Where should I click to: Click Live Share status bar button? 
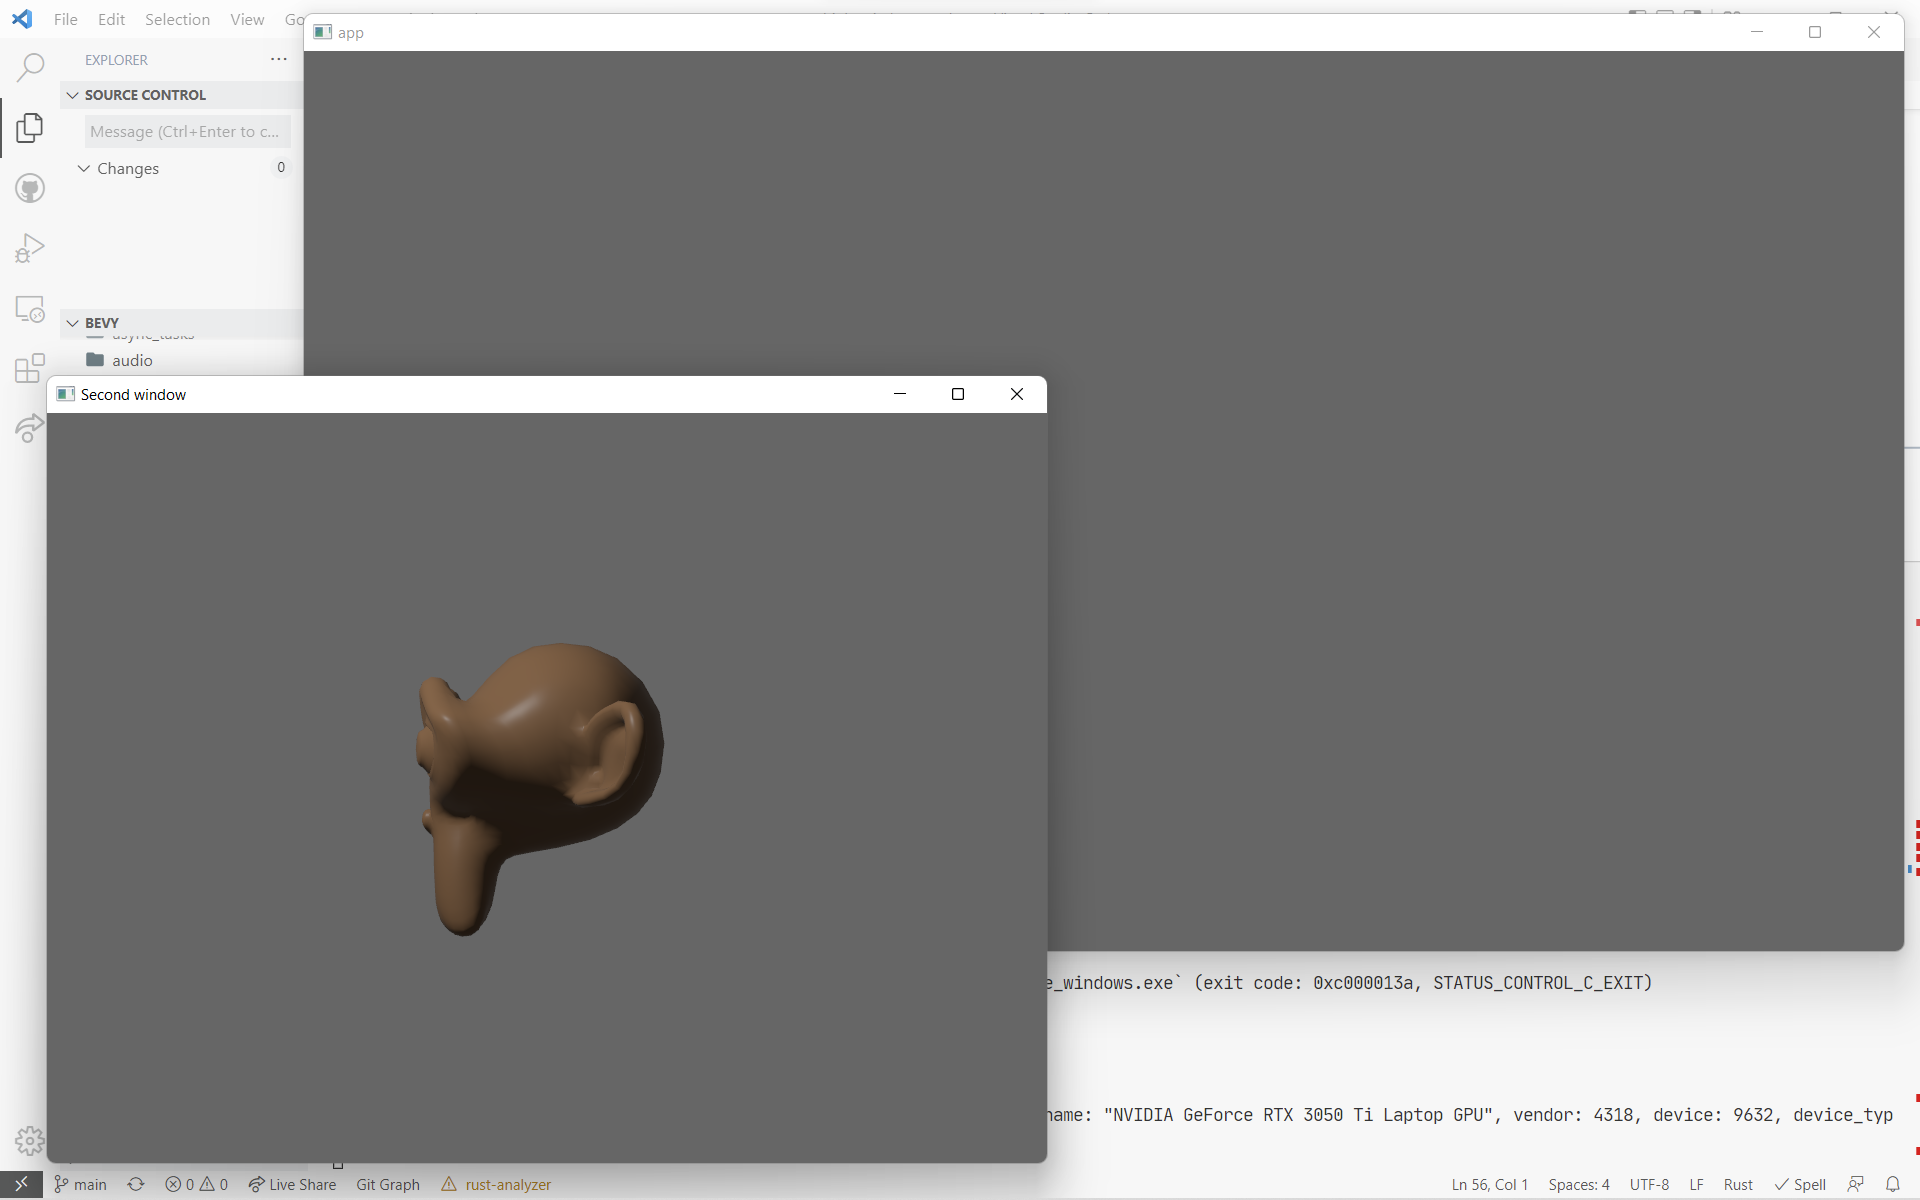click(293, 1184)
